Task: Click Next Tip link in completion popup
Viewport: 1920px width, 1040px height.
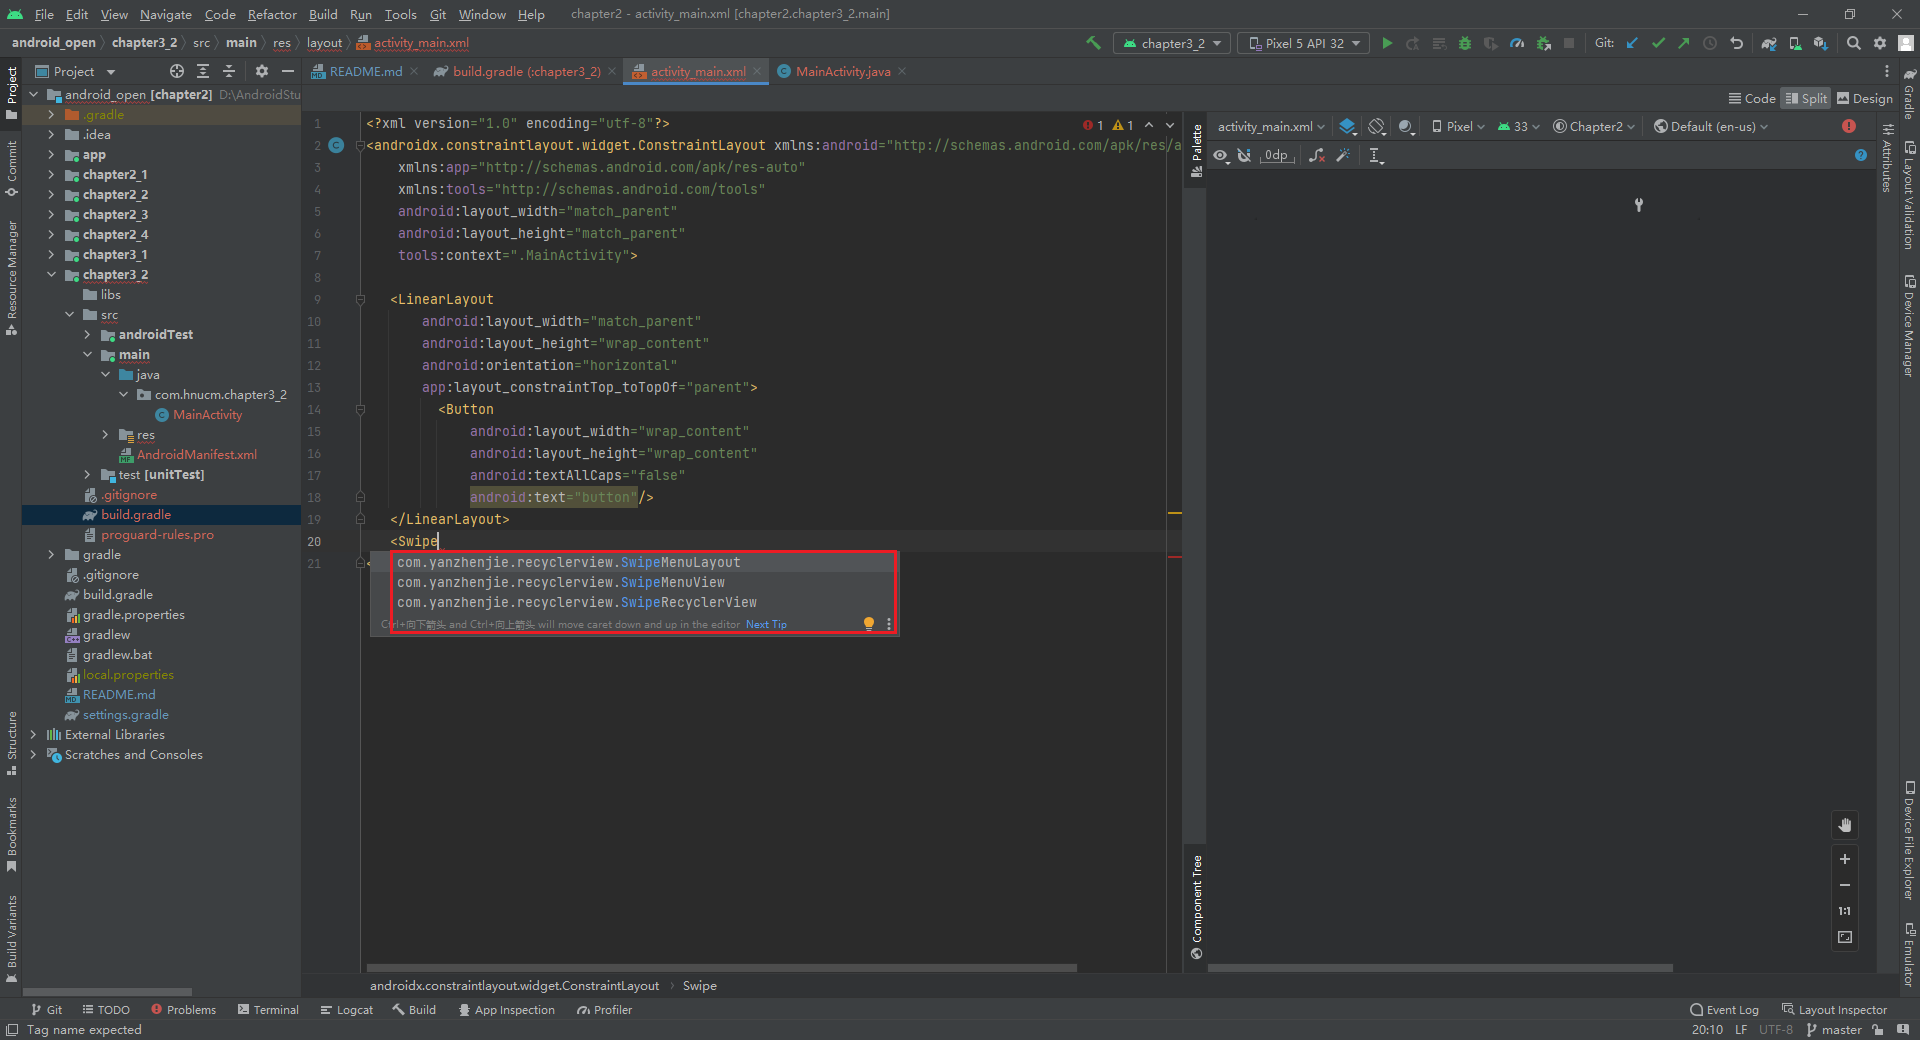Action: [766, 624]
